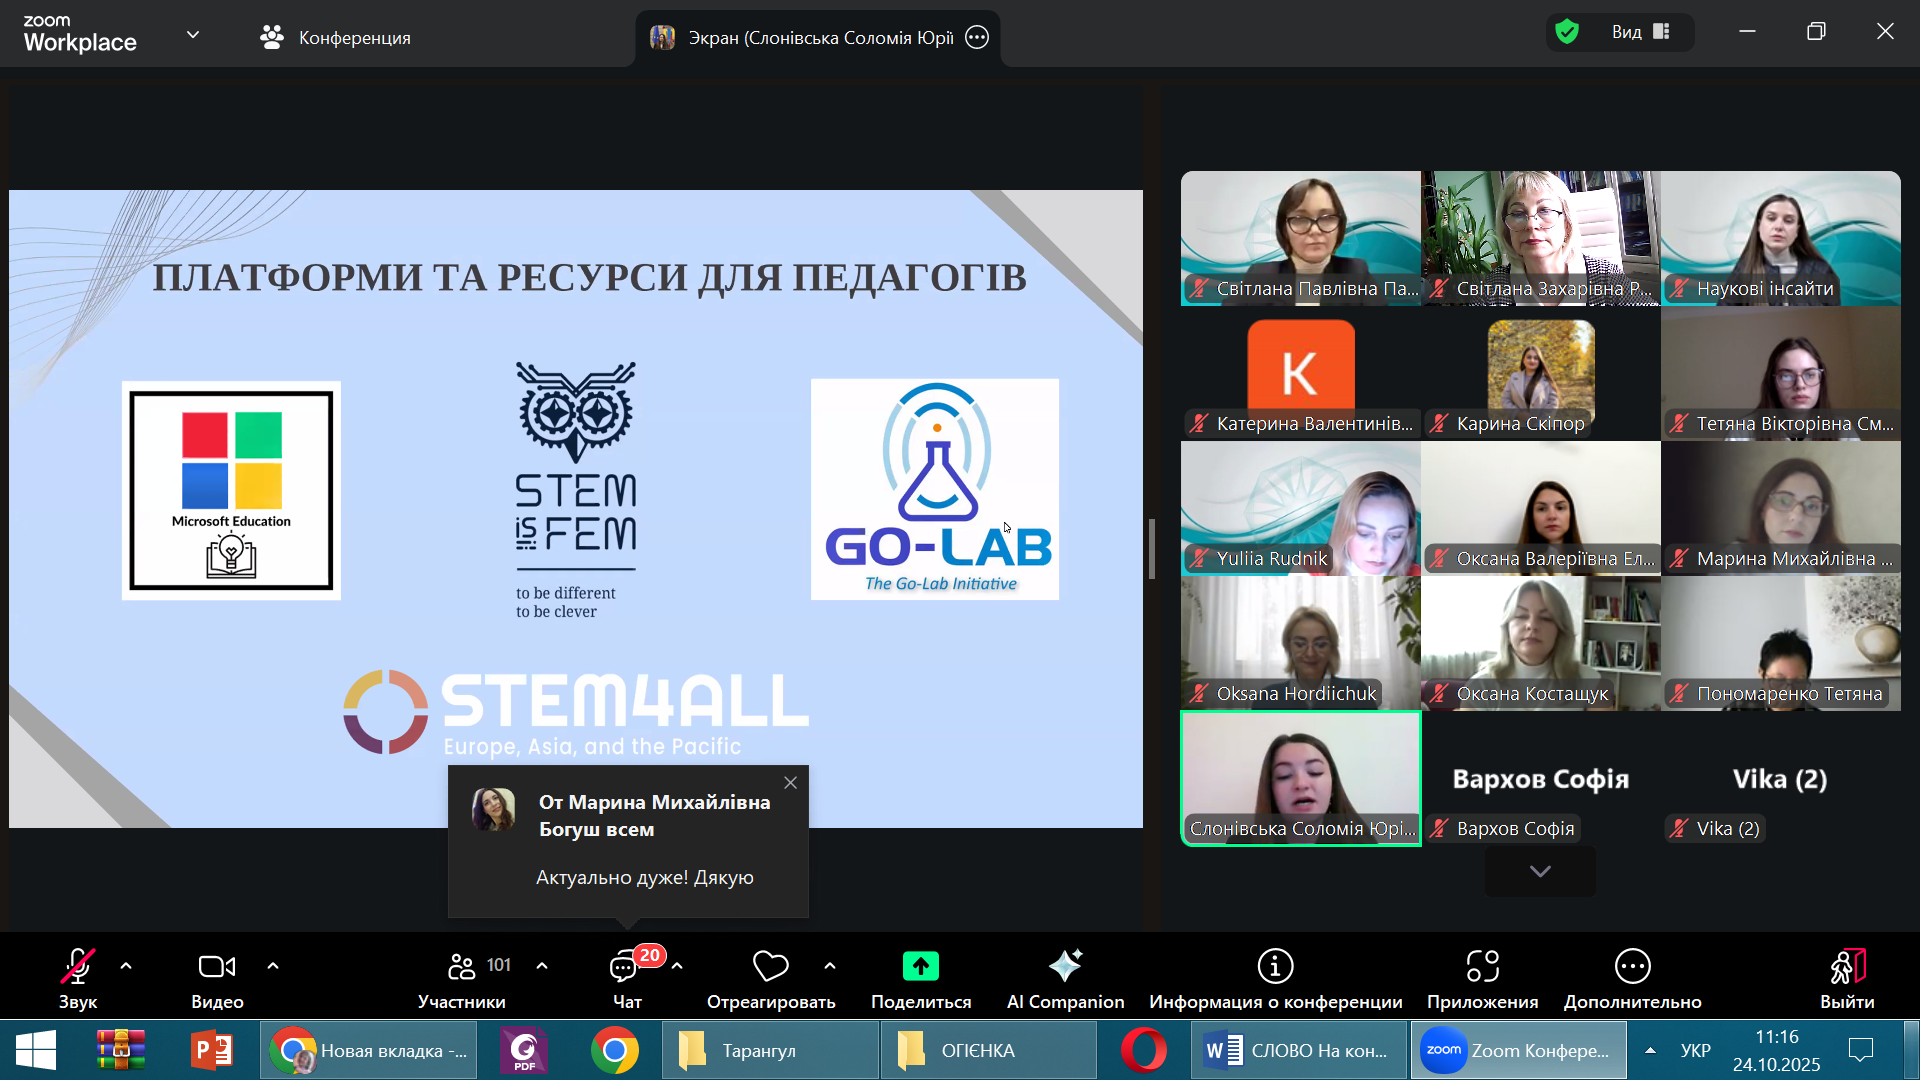Select Оксана Костащук video tile
The height and width of the screenshot is (1080, 1920).
(x=1540, y=643)
